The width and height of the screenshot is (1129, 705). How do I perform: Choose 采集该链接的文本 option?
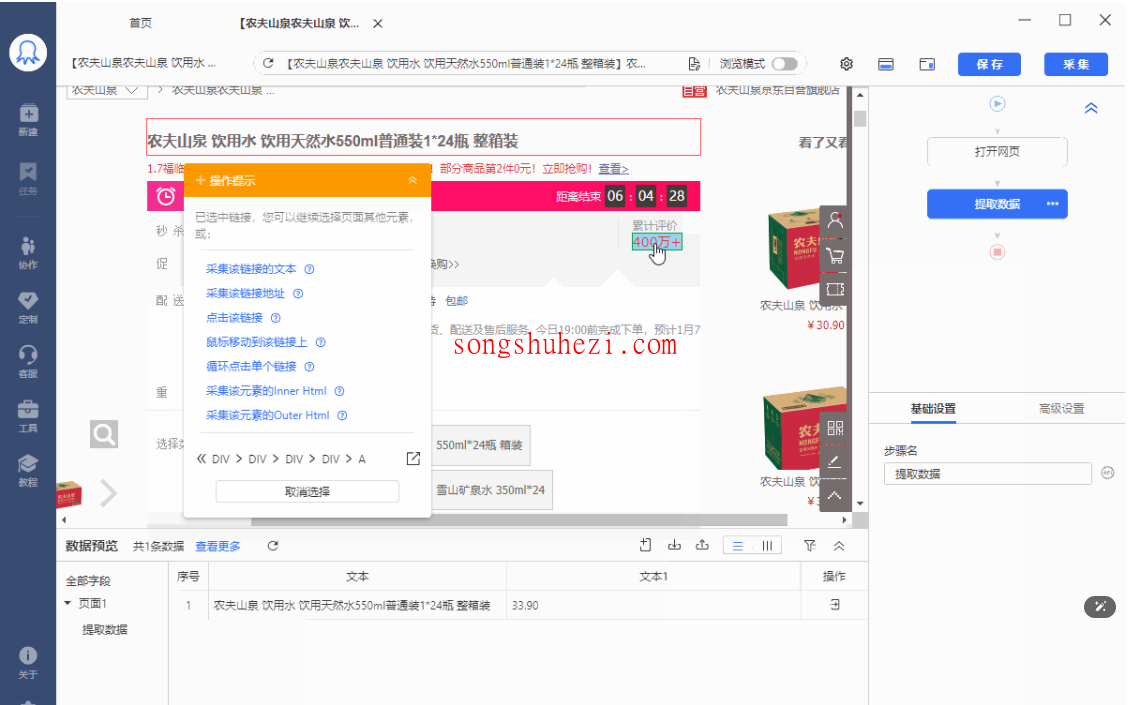[x=251, y=269]
